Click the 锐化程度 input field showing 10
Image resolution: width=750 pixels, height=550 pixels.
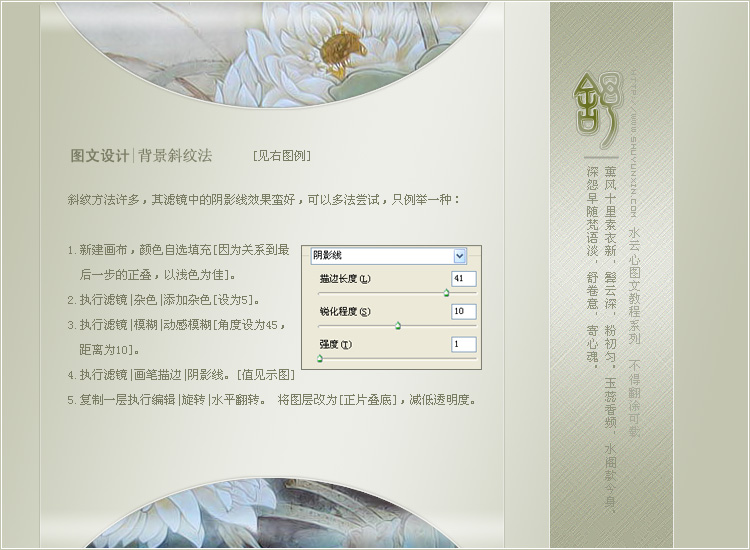[x=463, y=312]
